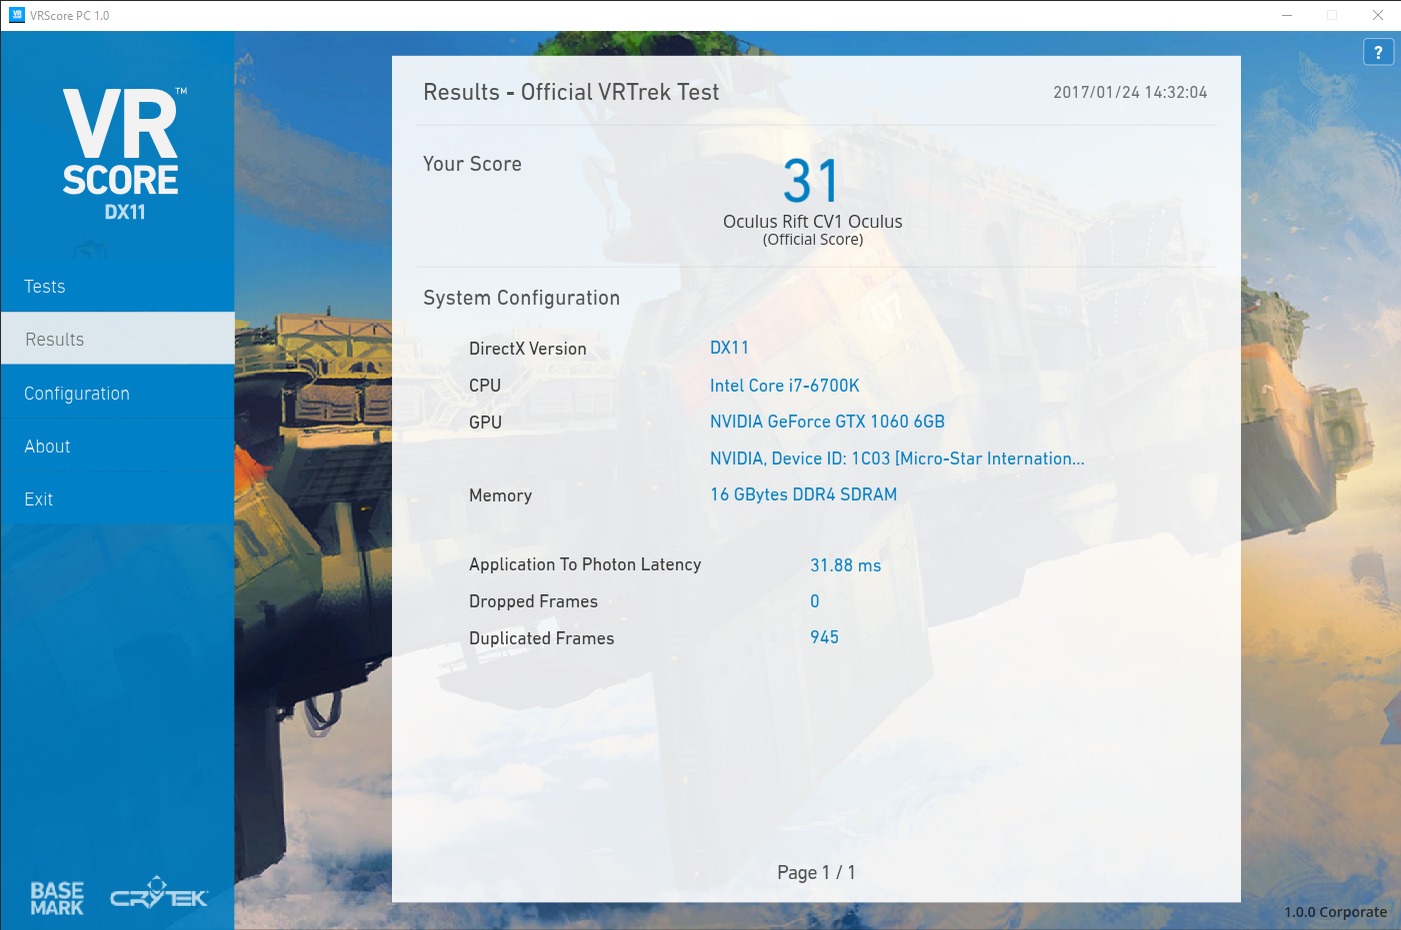Click the Basemark logo
Viewport: 1401px width, 930px height.
pyautogui.click(x=57, y=898)
